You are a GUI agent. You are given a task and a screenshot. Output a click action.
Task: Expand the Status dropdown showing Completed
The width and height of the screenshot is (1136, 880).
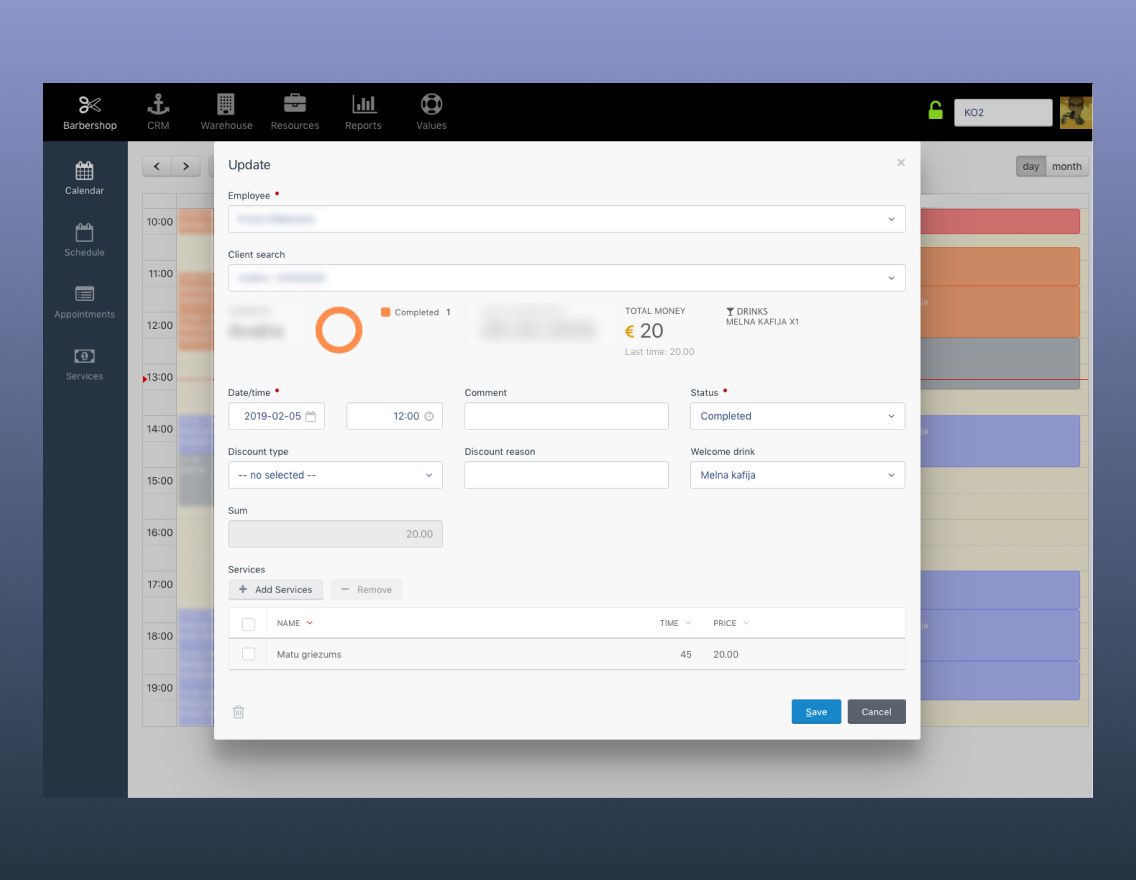coord(797,416)
